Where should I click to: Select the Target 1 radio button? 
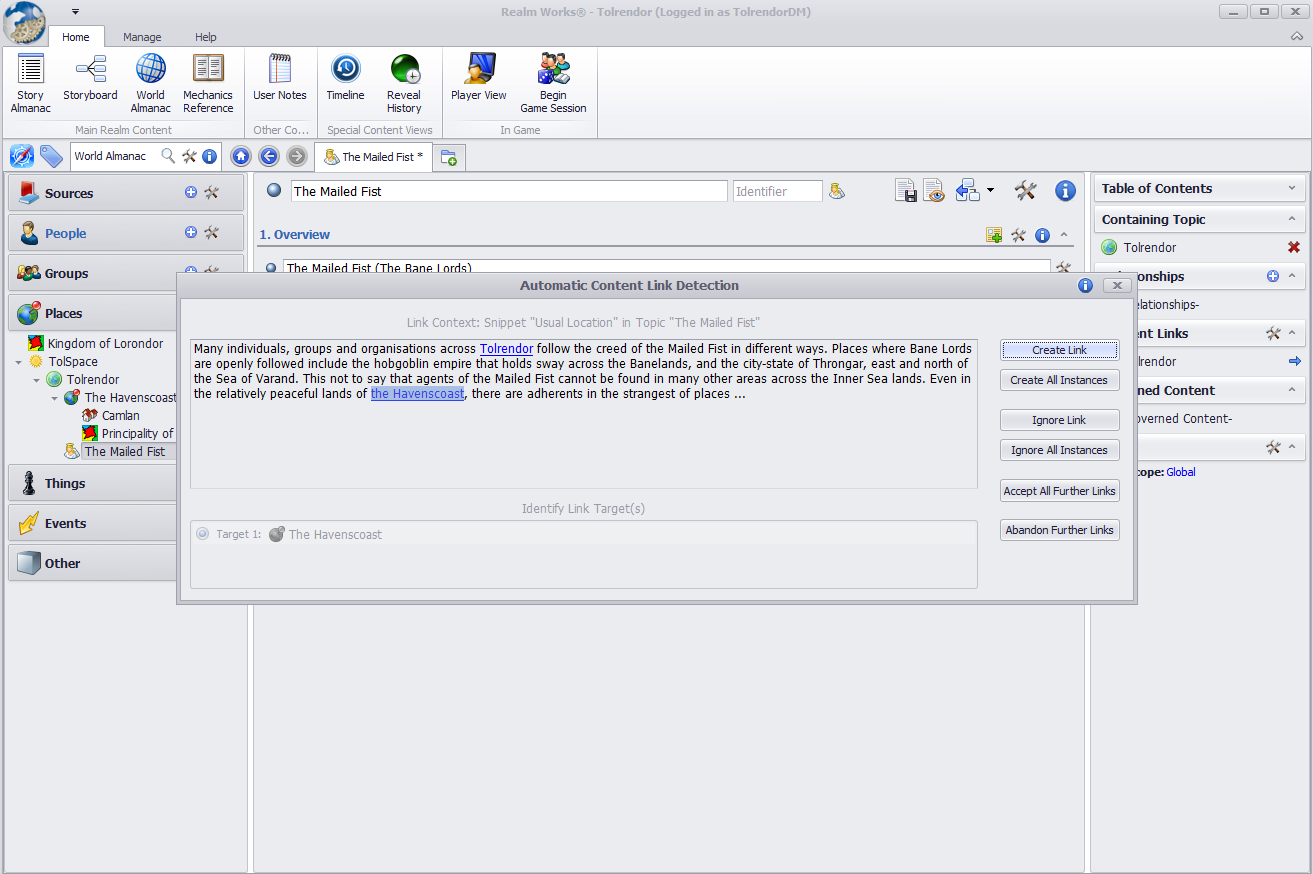click(x=203, y=534)
